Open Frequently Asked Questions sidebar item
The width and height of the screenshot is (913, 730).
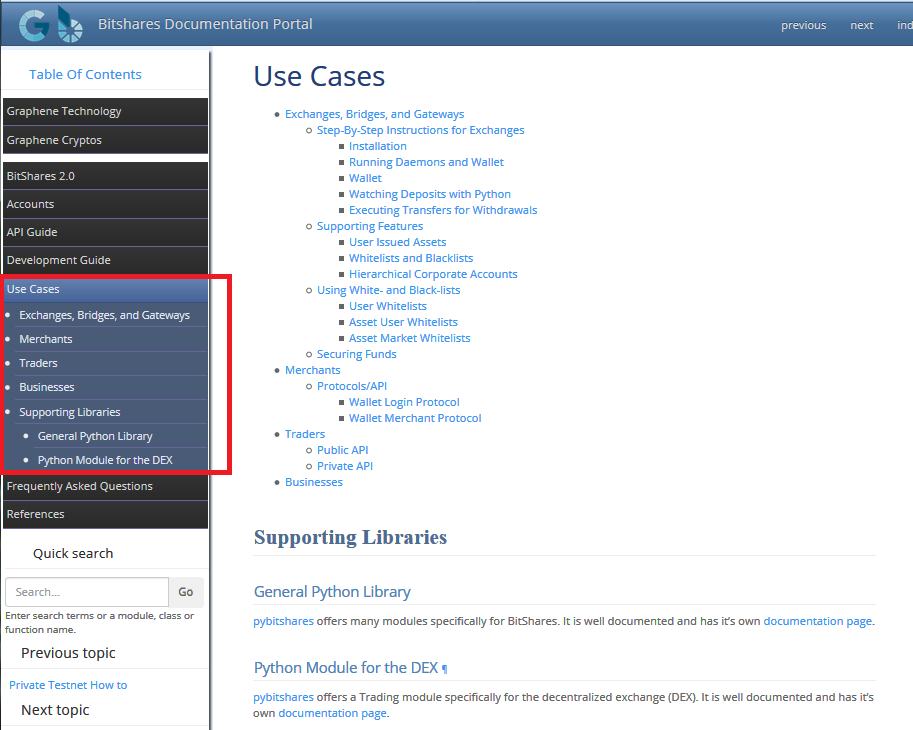pos(105,486)
